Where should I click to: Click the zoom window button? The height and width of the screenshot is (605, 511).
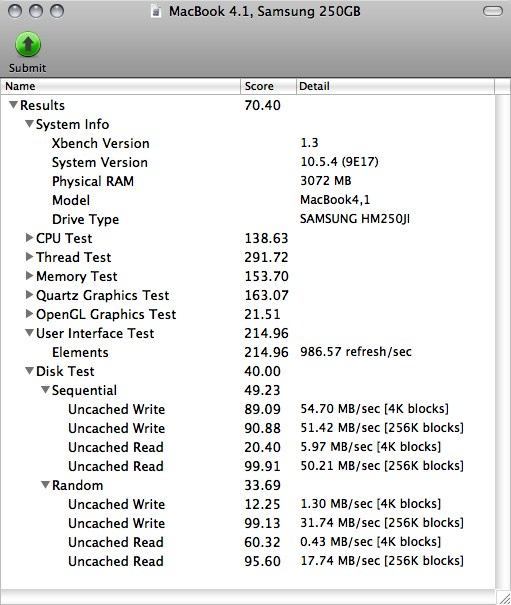coord(57,11)
